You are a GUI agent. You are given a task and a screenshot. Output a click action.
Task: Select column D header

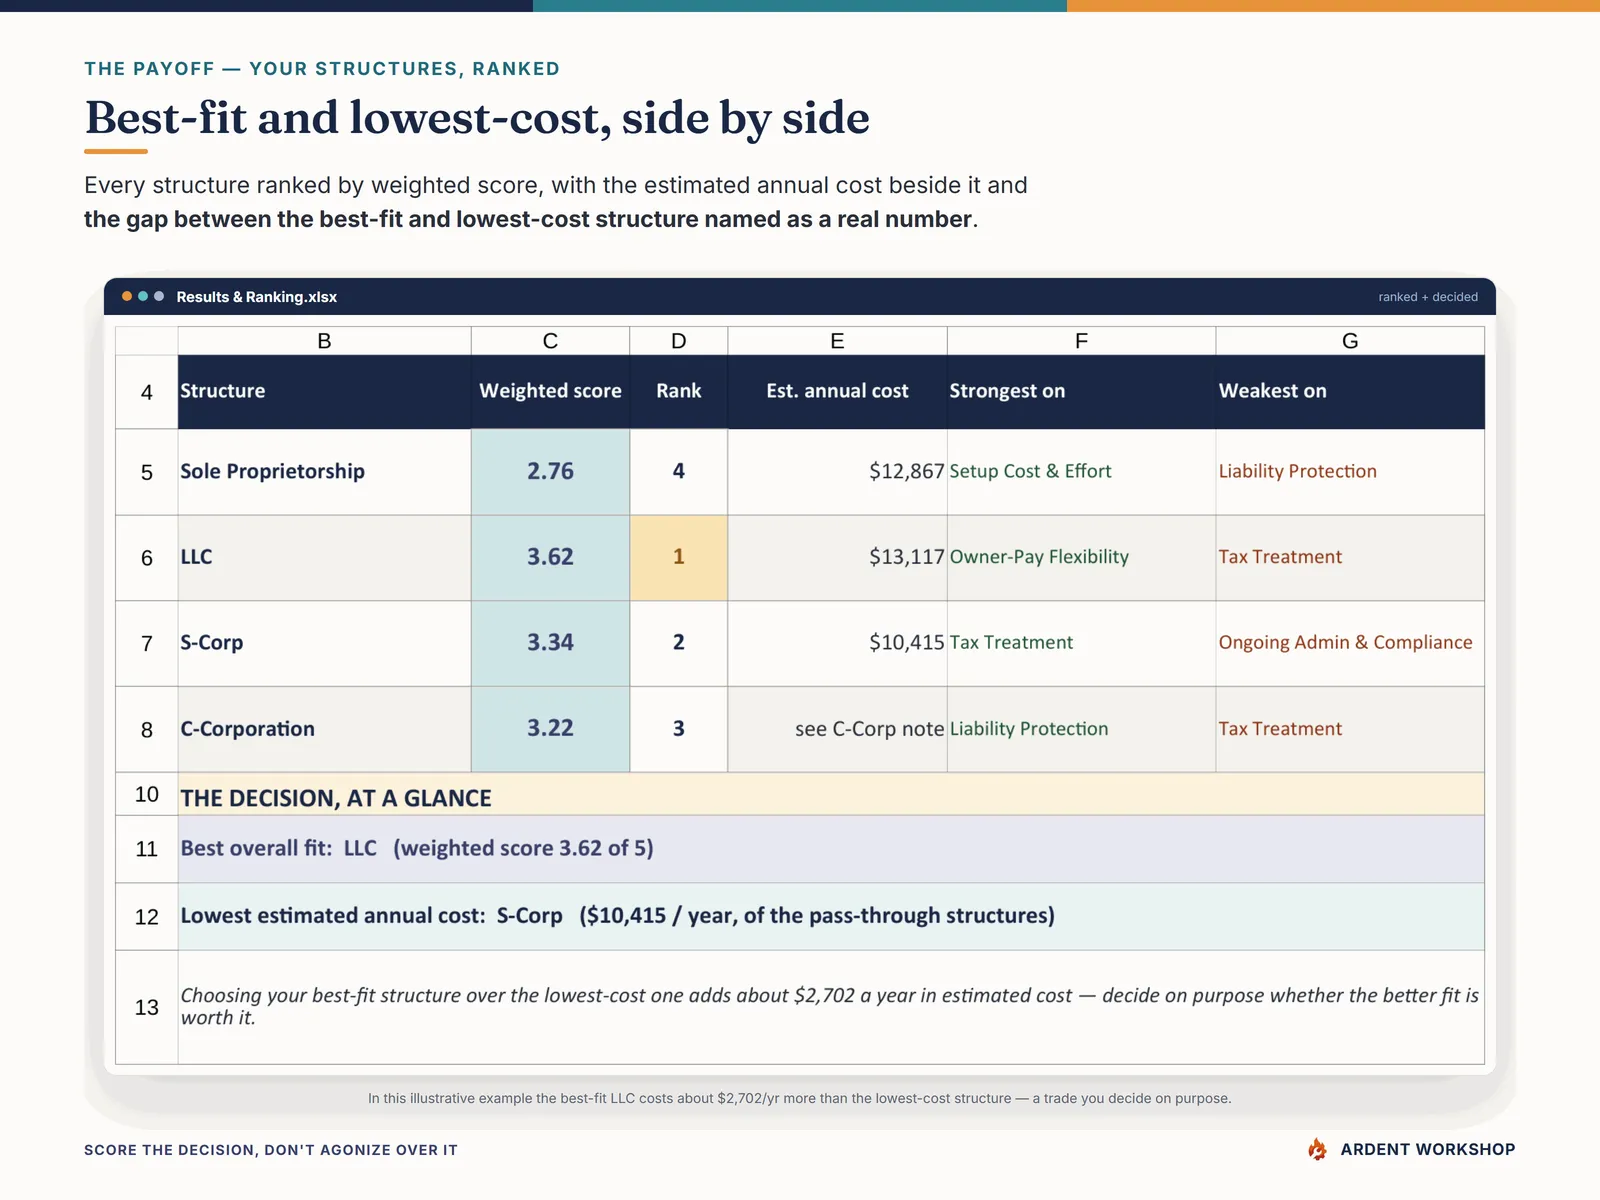(679, 341)
